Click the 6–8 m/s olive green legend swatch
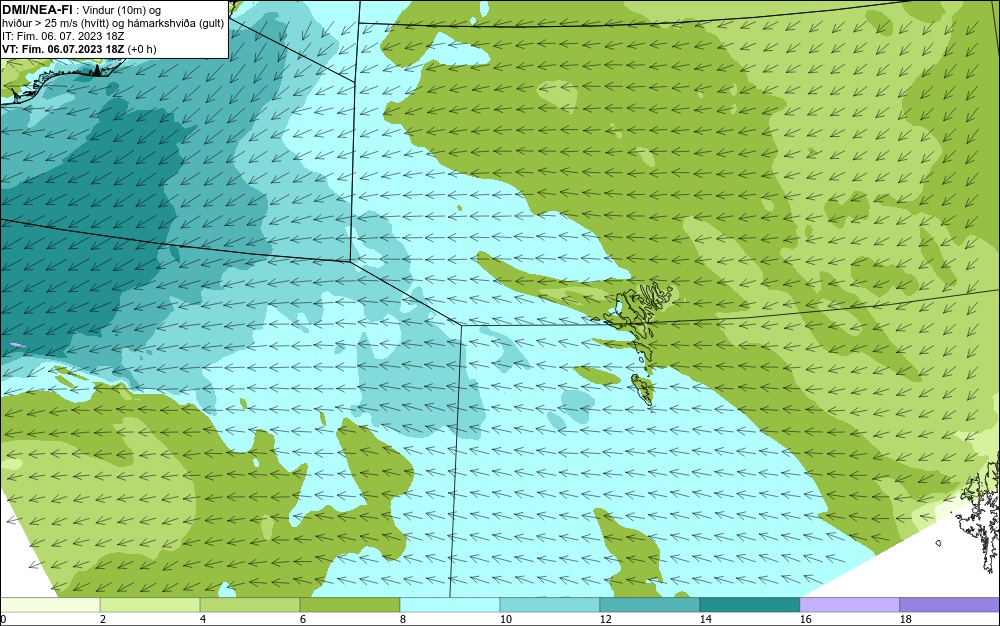This screenshot has width=1000, height=626. (x=349, y=605)
